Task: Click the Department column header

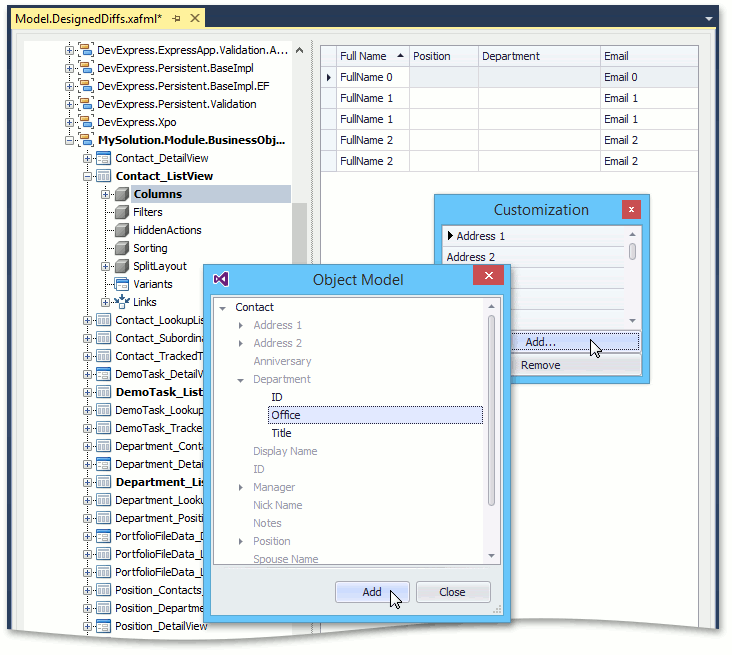Action: [x=539, y=56]
